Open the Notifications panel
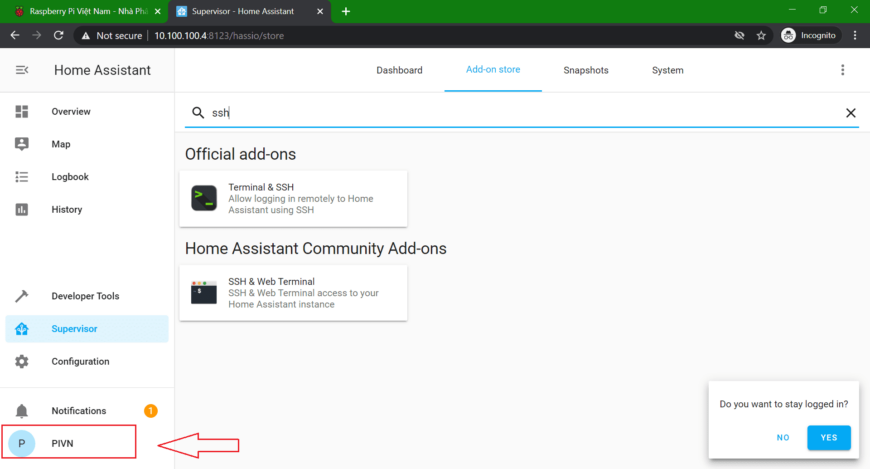The image size is (870, 469). [x=78, y=411]
